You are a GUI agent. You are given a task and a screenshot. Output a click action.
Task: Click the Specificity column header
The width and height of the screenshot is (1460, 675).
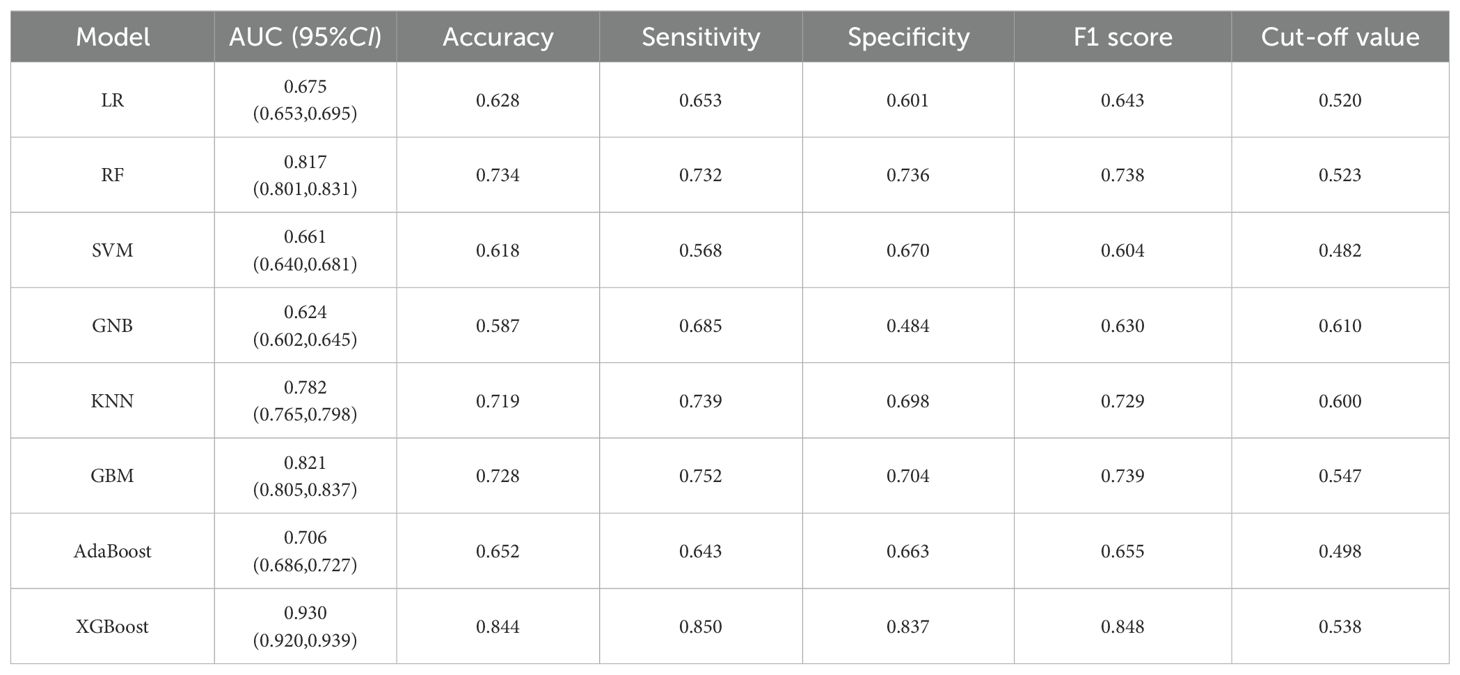point(908,37)
